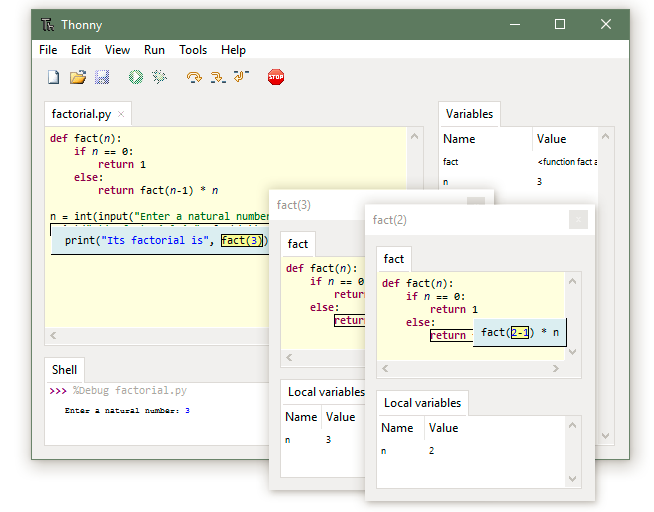Close the factorial.py editor tab
The height and width of the screenshot is (512, 654).
click(121, 115)
